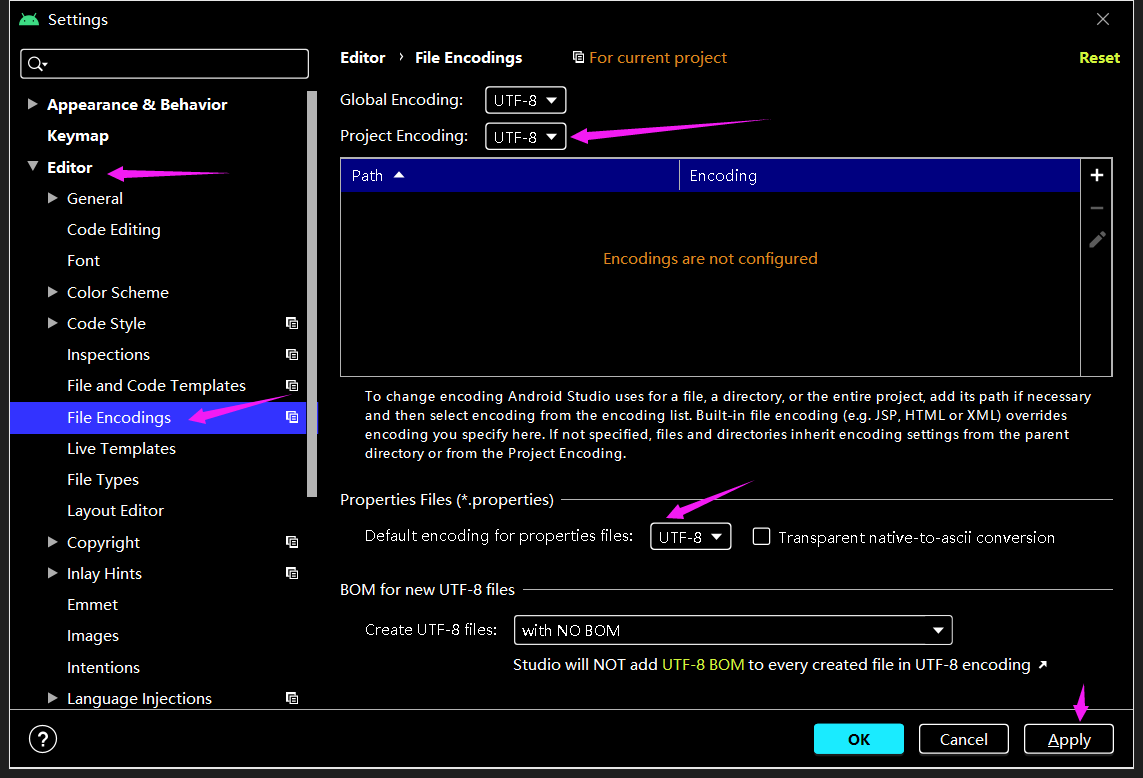This screenshot has width=1143, height=778.
Task: Click project icon beside File Encodings
Action: pyautogui.click(x=292, y=417)
